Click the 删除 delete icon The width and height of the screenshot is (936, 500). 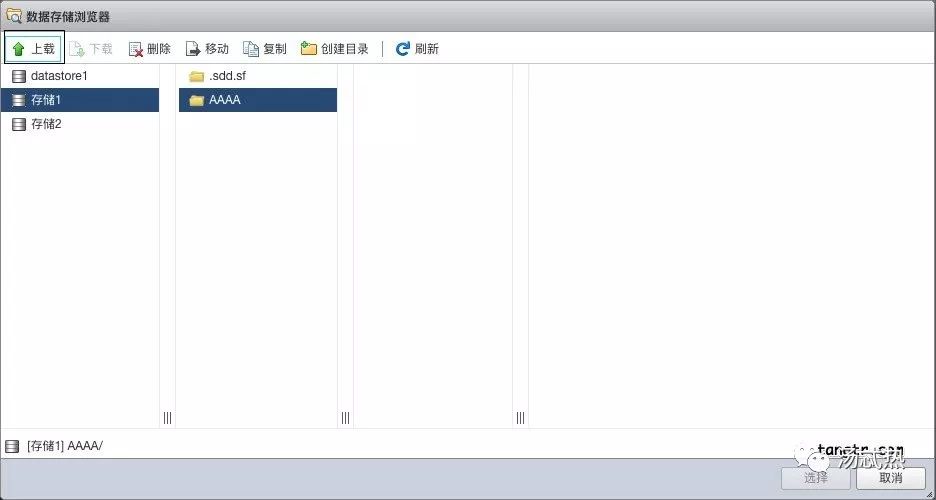click(136, 49)
